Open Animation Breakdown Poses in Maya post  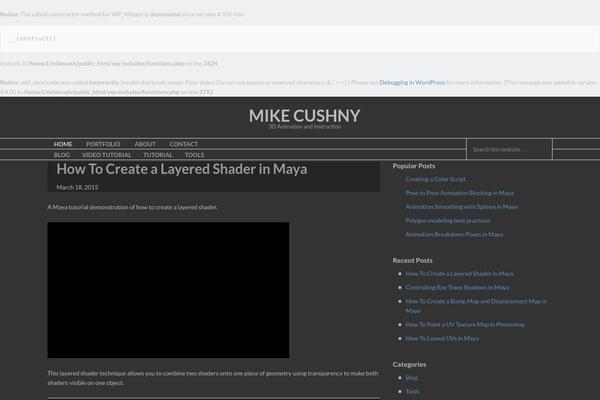pos(454,234)
